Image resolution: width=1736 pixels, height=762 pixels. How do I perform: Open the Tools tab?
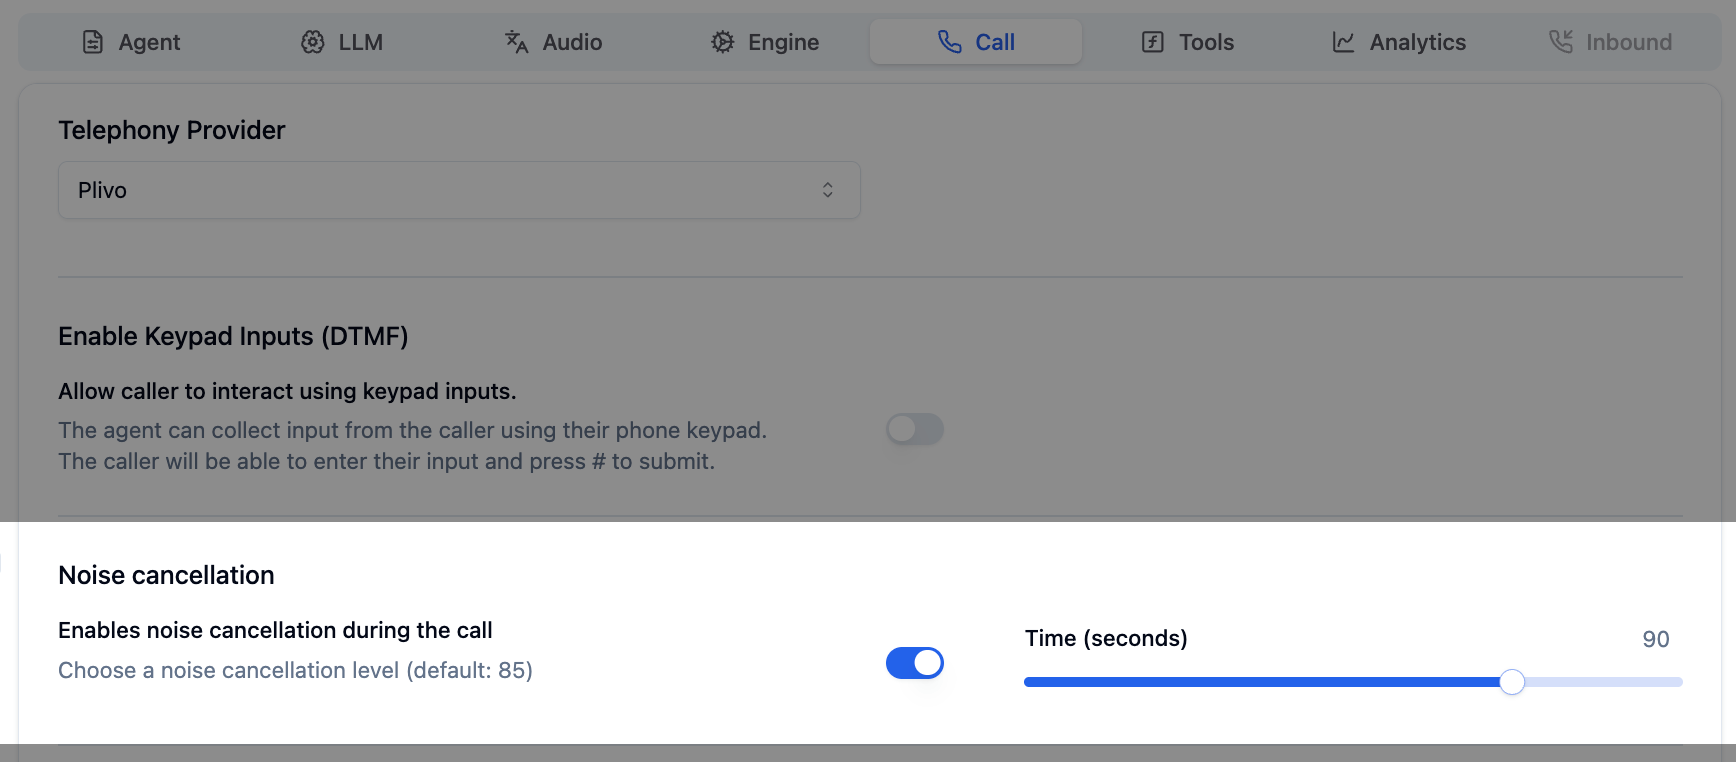click(1187, 42)
